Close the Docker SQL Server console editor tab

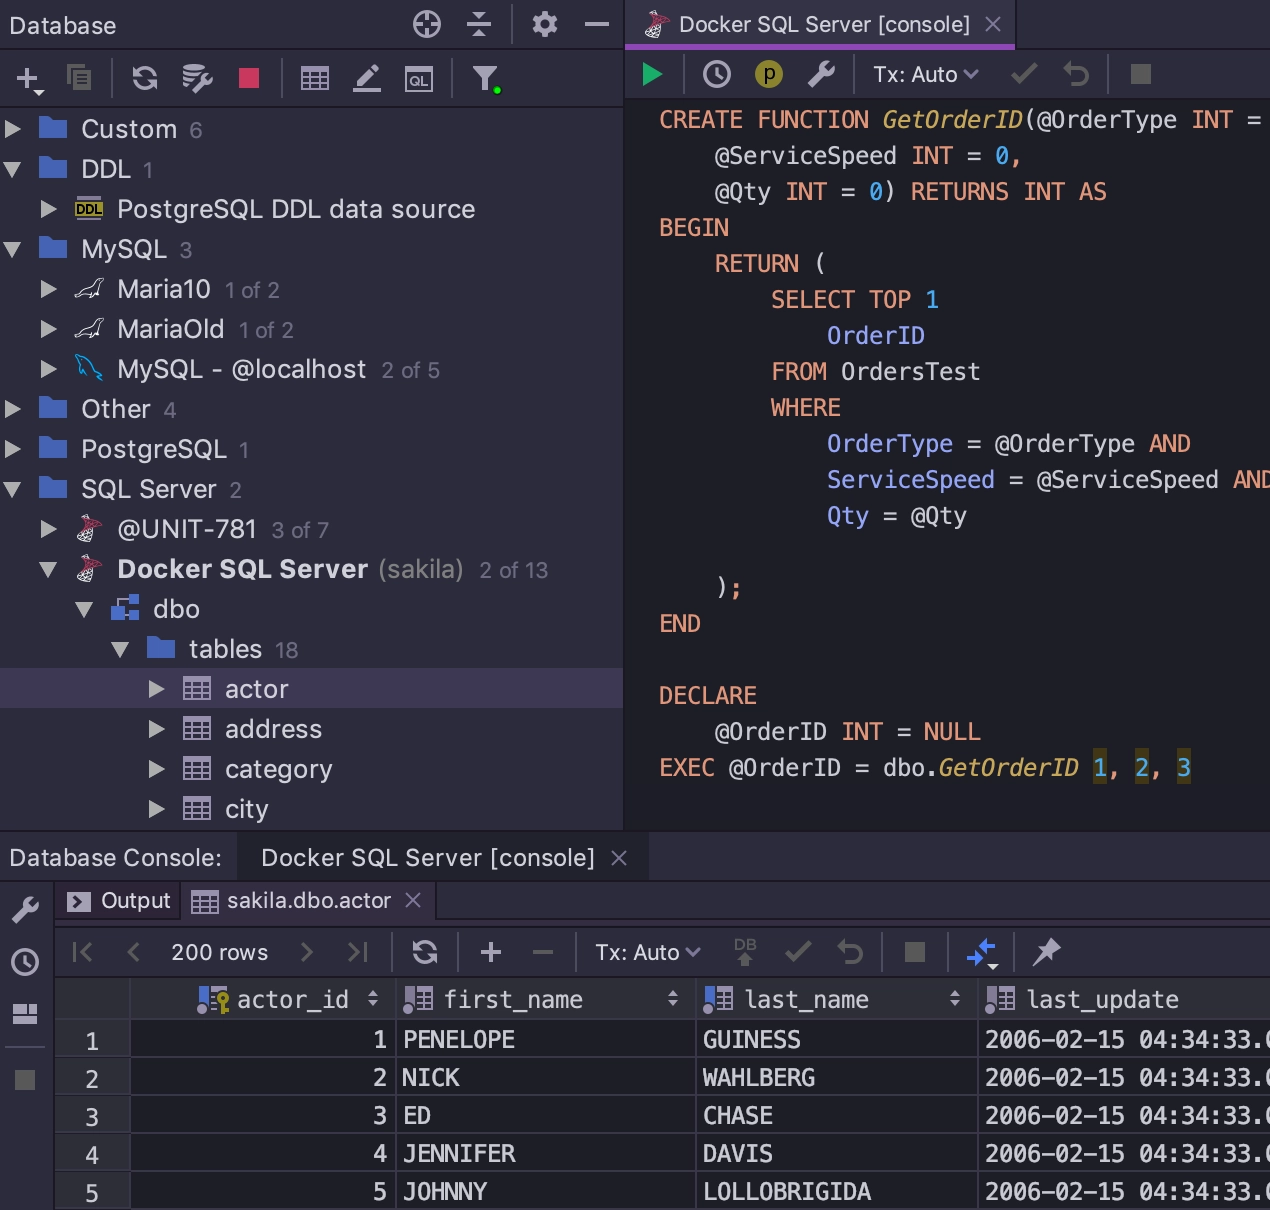coord(993,24)
